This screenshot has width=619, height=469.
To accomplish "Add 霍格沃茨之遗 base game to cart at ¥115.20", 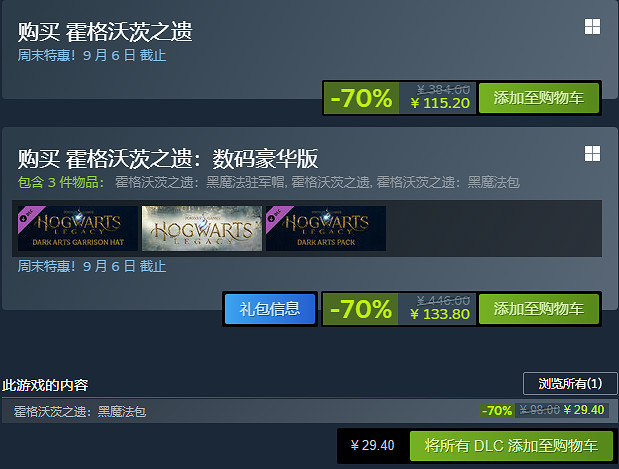I will tap(538, 98).
